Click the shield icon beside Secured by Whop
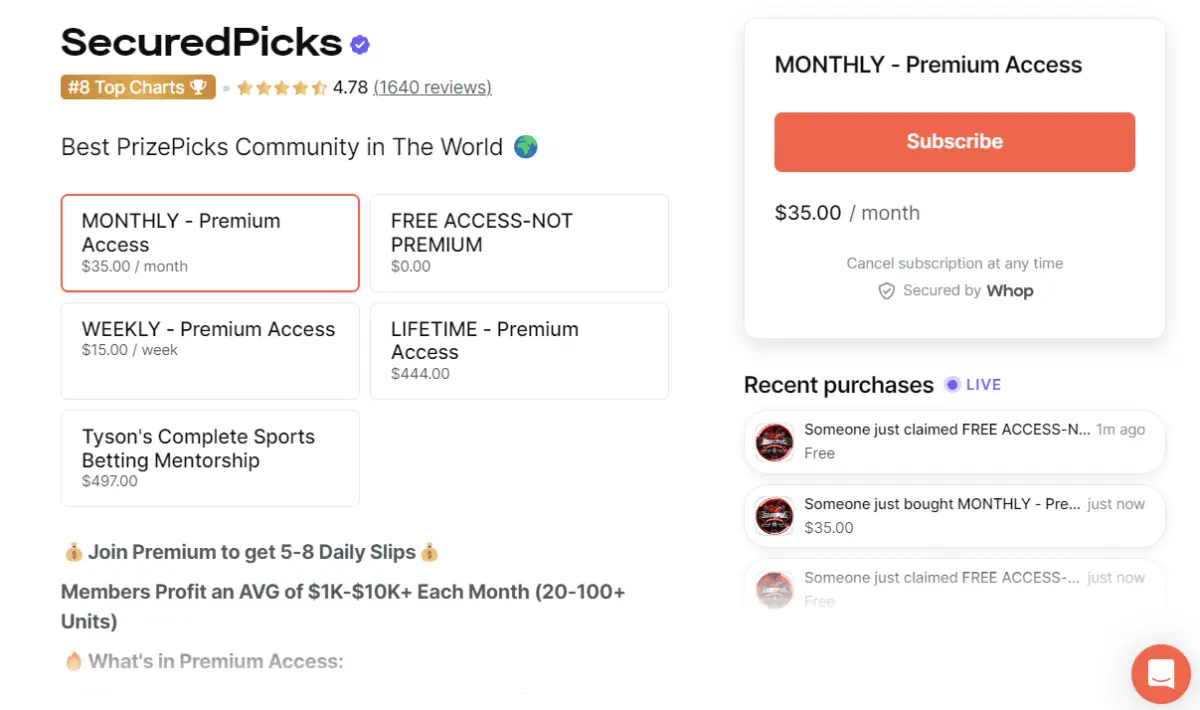Screen dimensions: 1200x710 click(887, 291)
